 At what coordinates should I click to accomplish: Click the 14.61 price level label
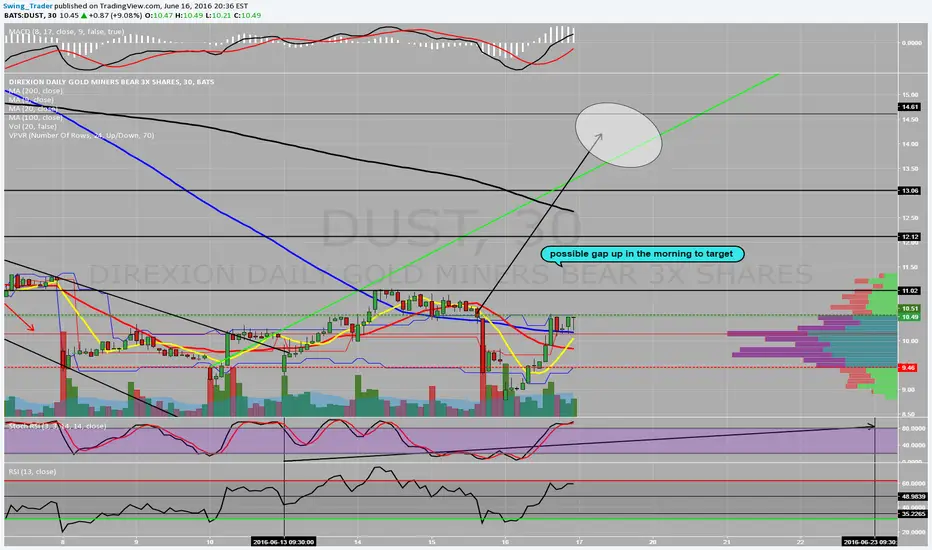(909, 107)
